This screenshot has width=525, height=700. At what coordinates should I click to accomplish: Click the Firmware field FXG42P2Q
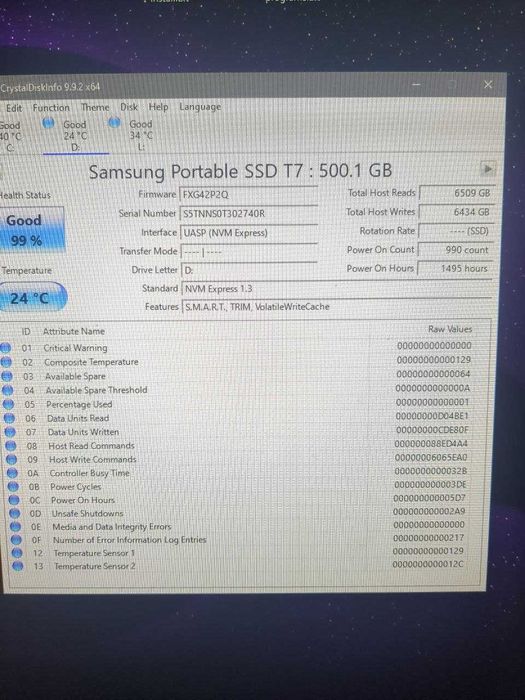click(249, 195)
